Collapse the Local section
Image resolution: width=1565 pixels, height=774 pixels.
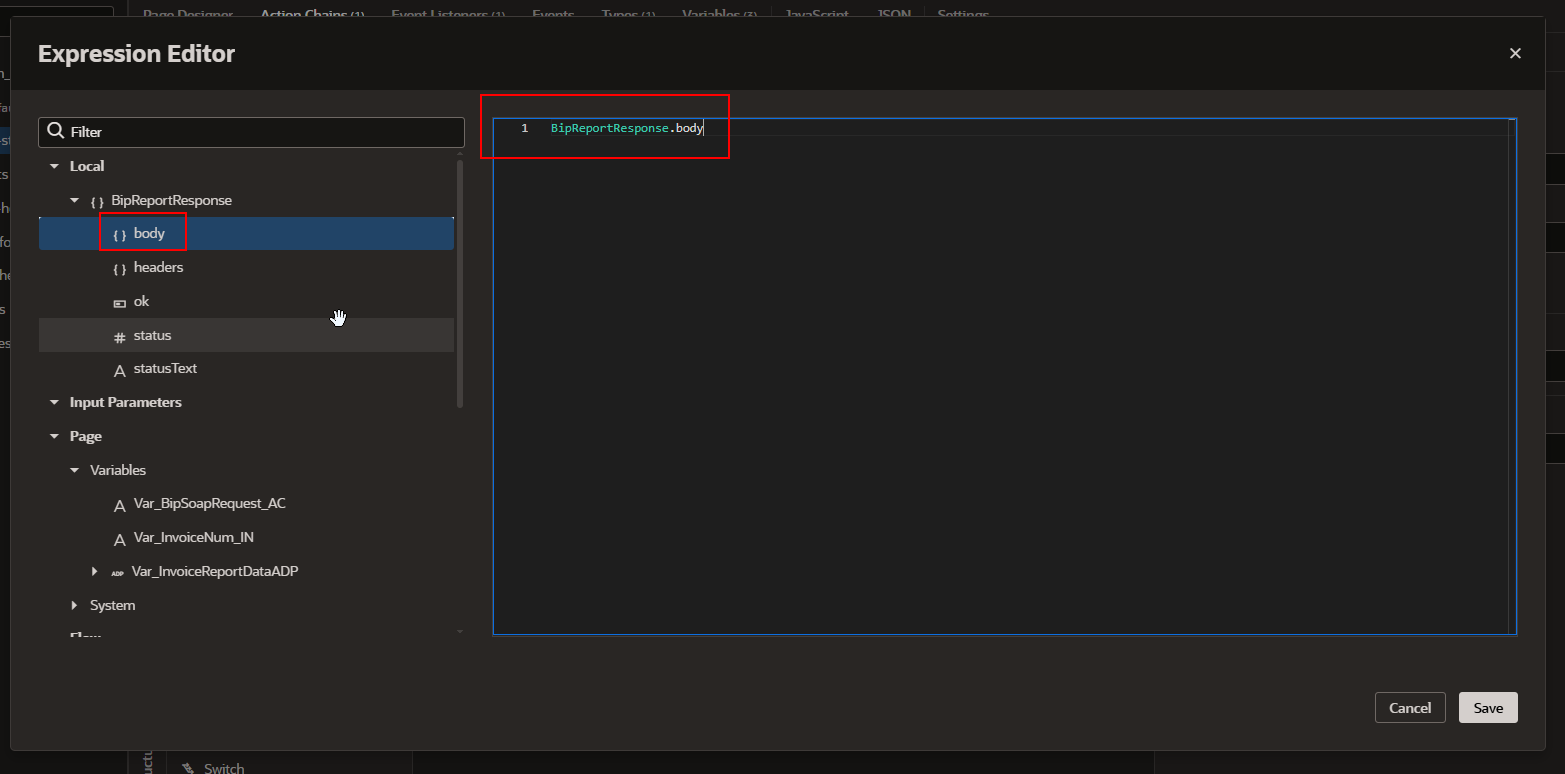click(54, 166)
